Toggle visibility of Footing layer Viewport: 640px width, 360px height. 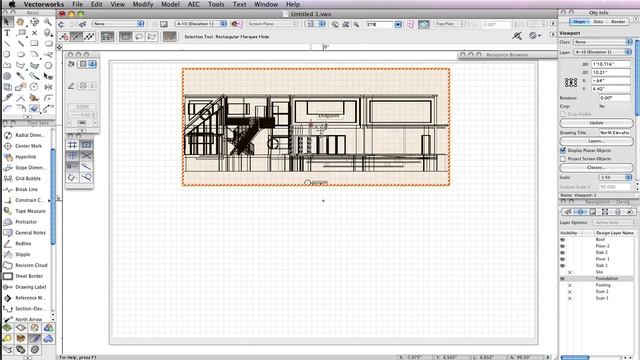click(x=570, y=285)
